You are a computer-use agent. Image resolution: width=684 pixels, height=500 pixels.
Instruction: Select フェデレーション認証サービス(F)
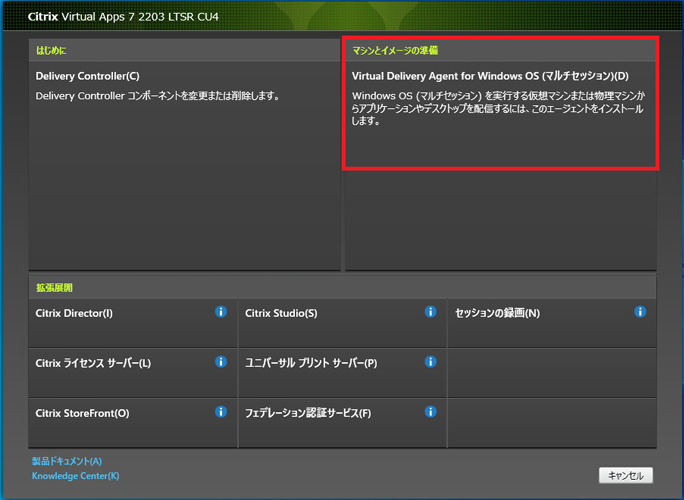point(308,413)
